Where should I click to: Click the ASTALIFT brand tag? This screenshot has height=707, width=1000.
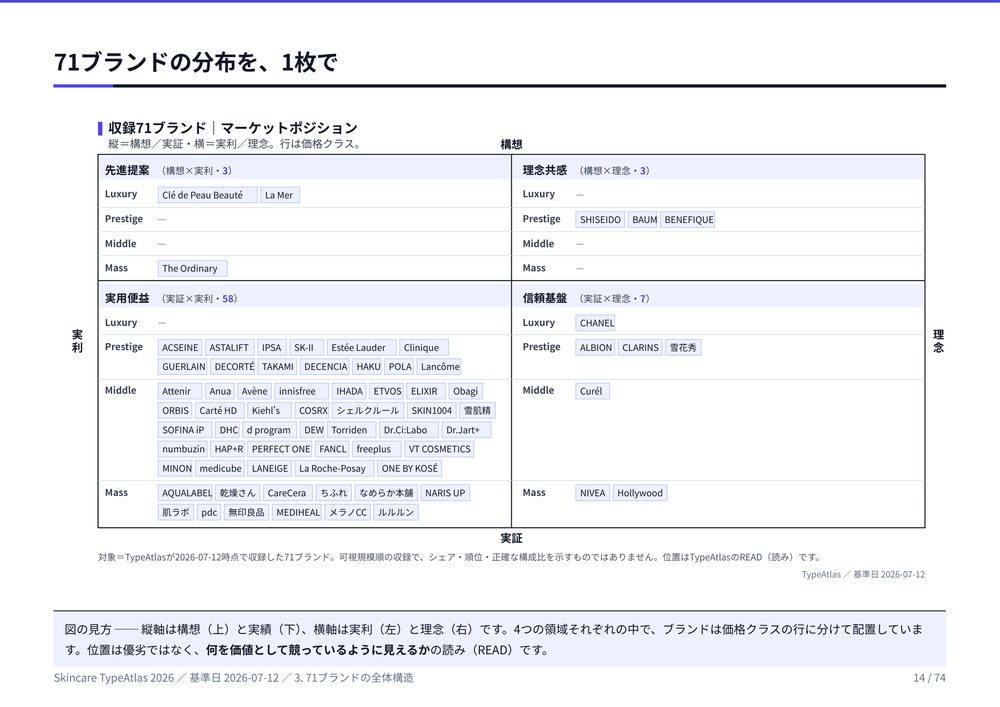pyautogui.click(x=229, y=347)
